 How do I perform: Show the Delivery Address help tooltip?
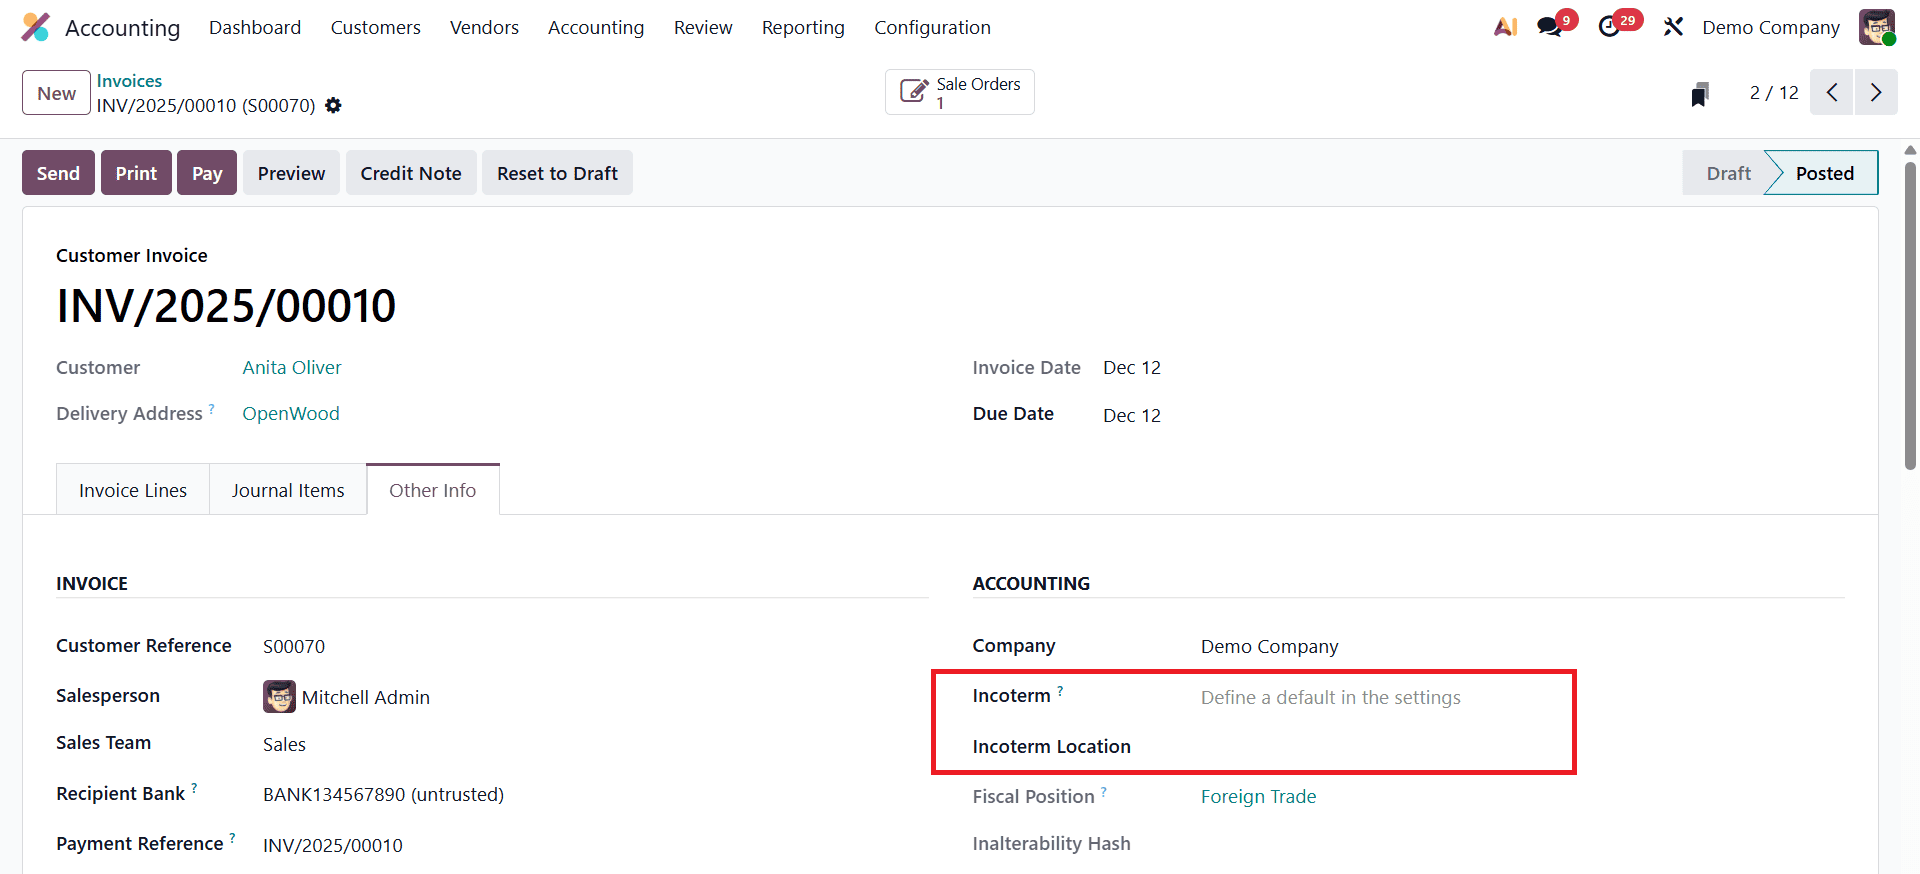pyautogui.click(x=212, y=408)
